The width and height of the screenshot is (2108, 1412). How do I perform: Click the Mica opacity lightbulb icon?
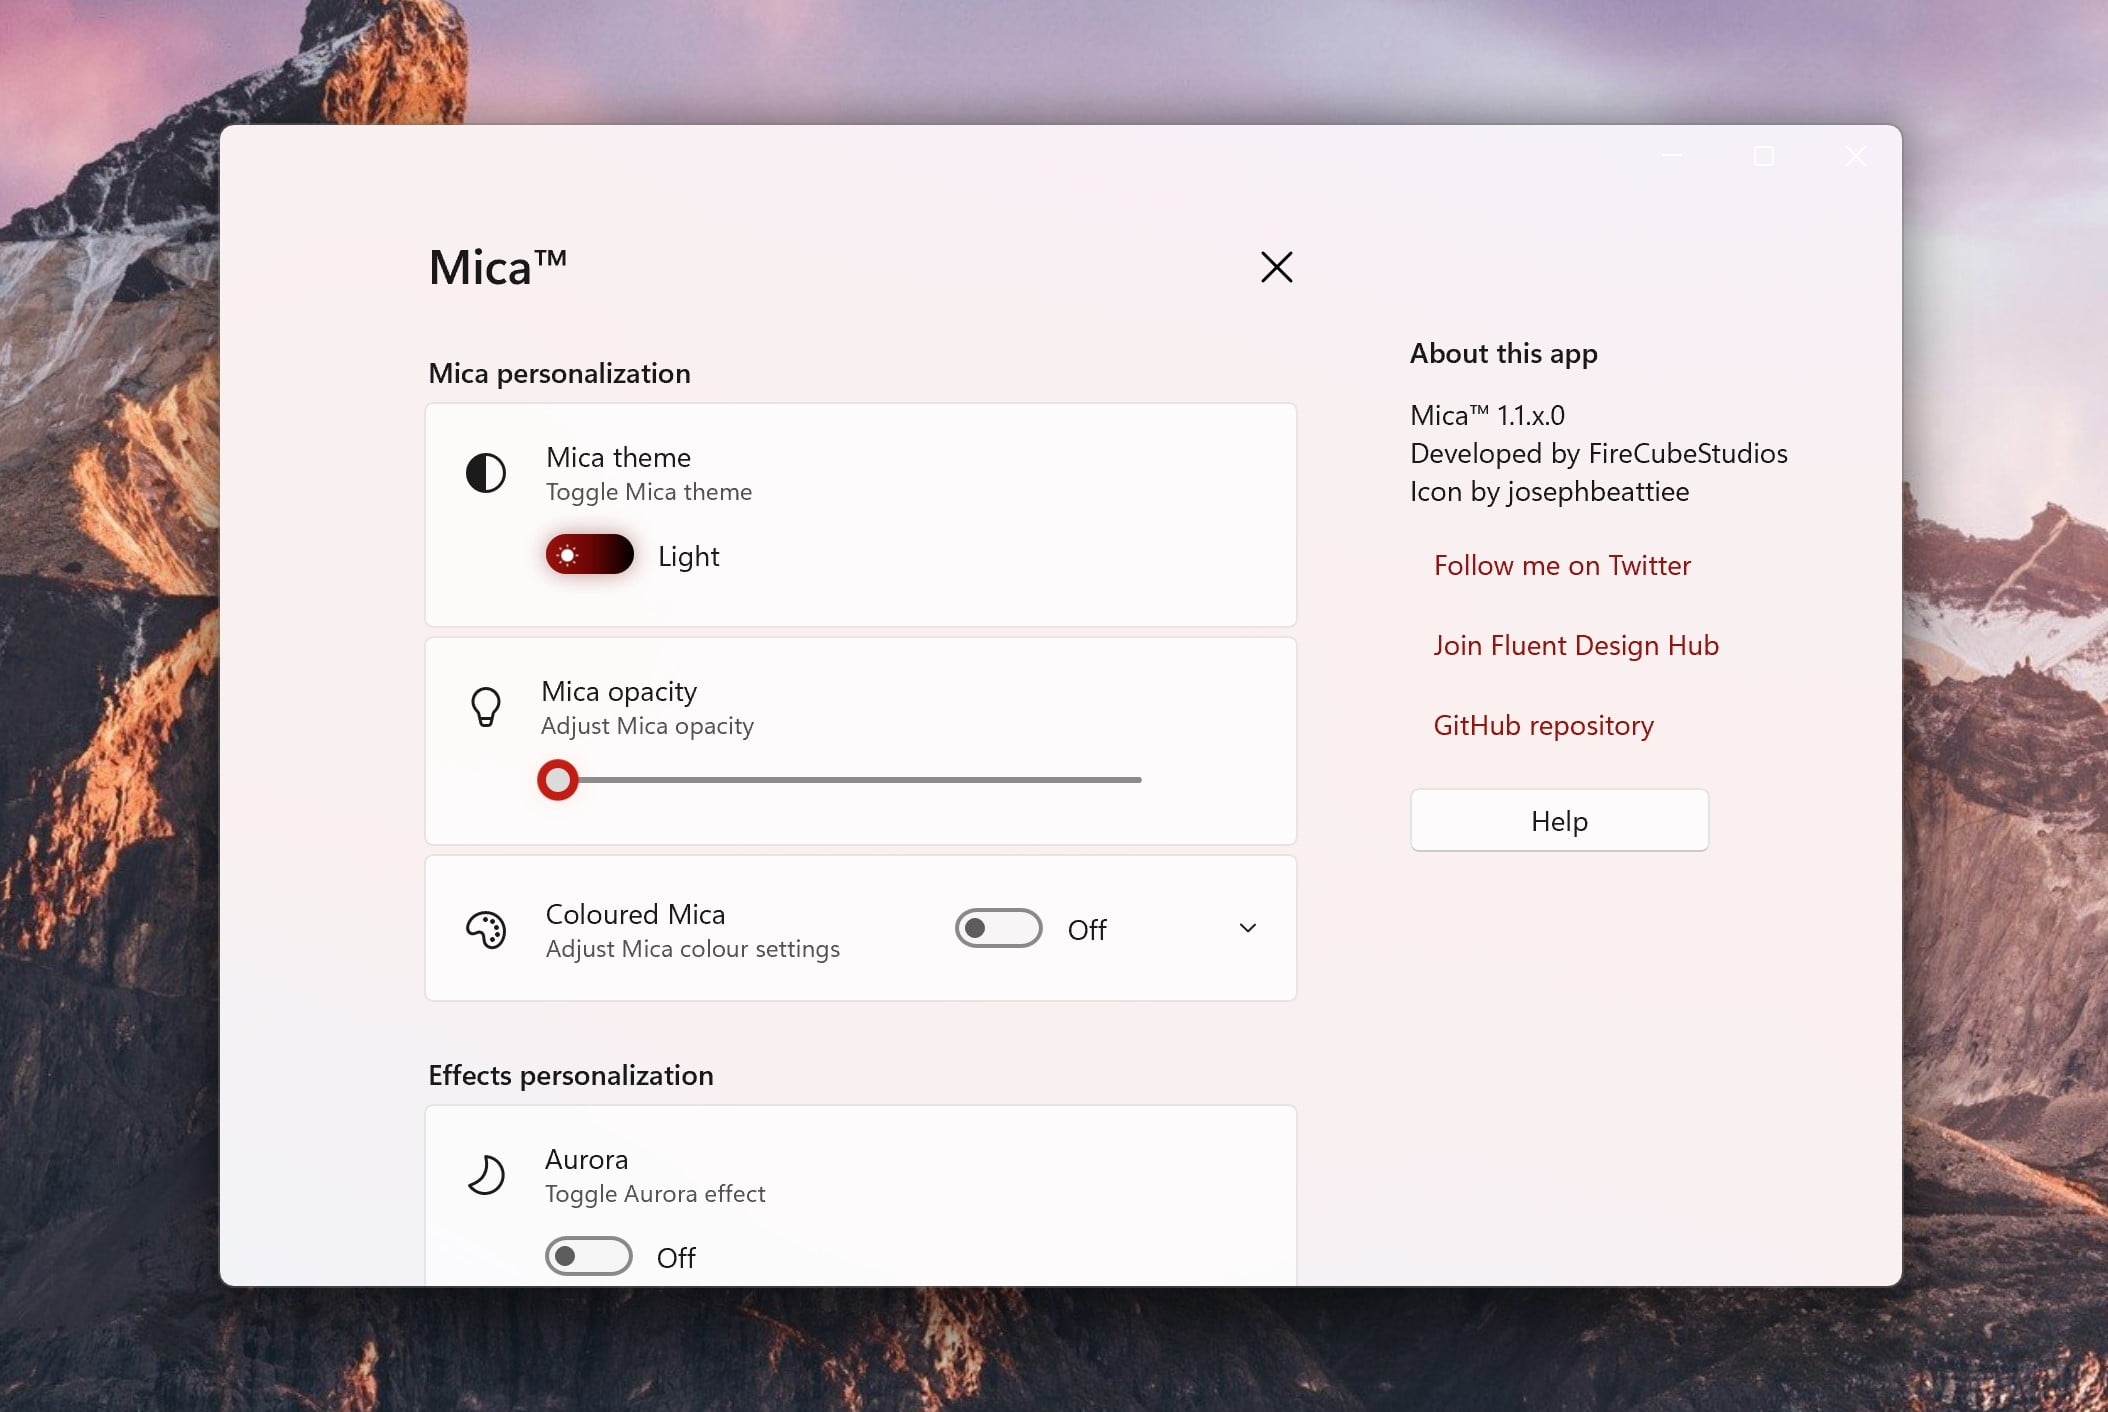tap(486, 707)
